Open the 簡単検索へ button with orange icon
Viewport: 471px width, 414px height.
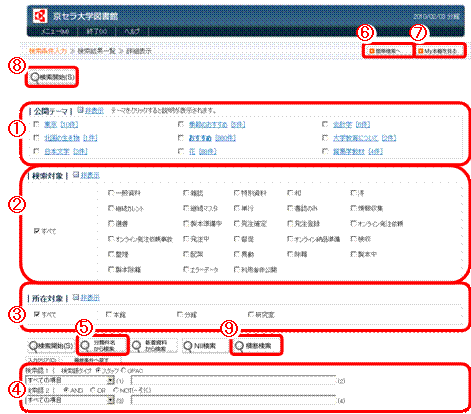(x=388, y=51)
